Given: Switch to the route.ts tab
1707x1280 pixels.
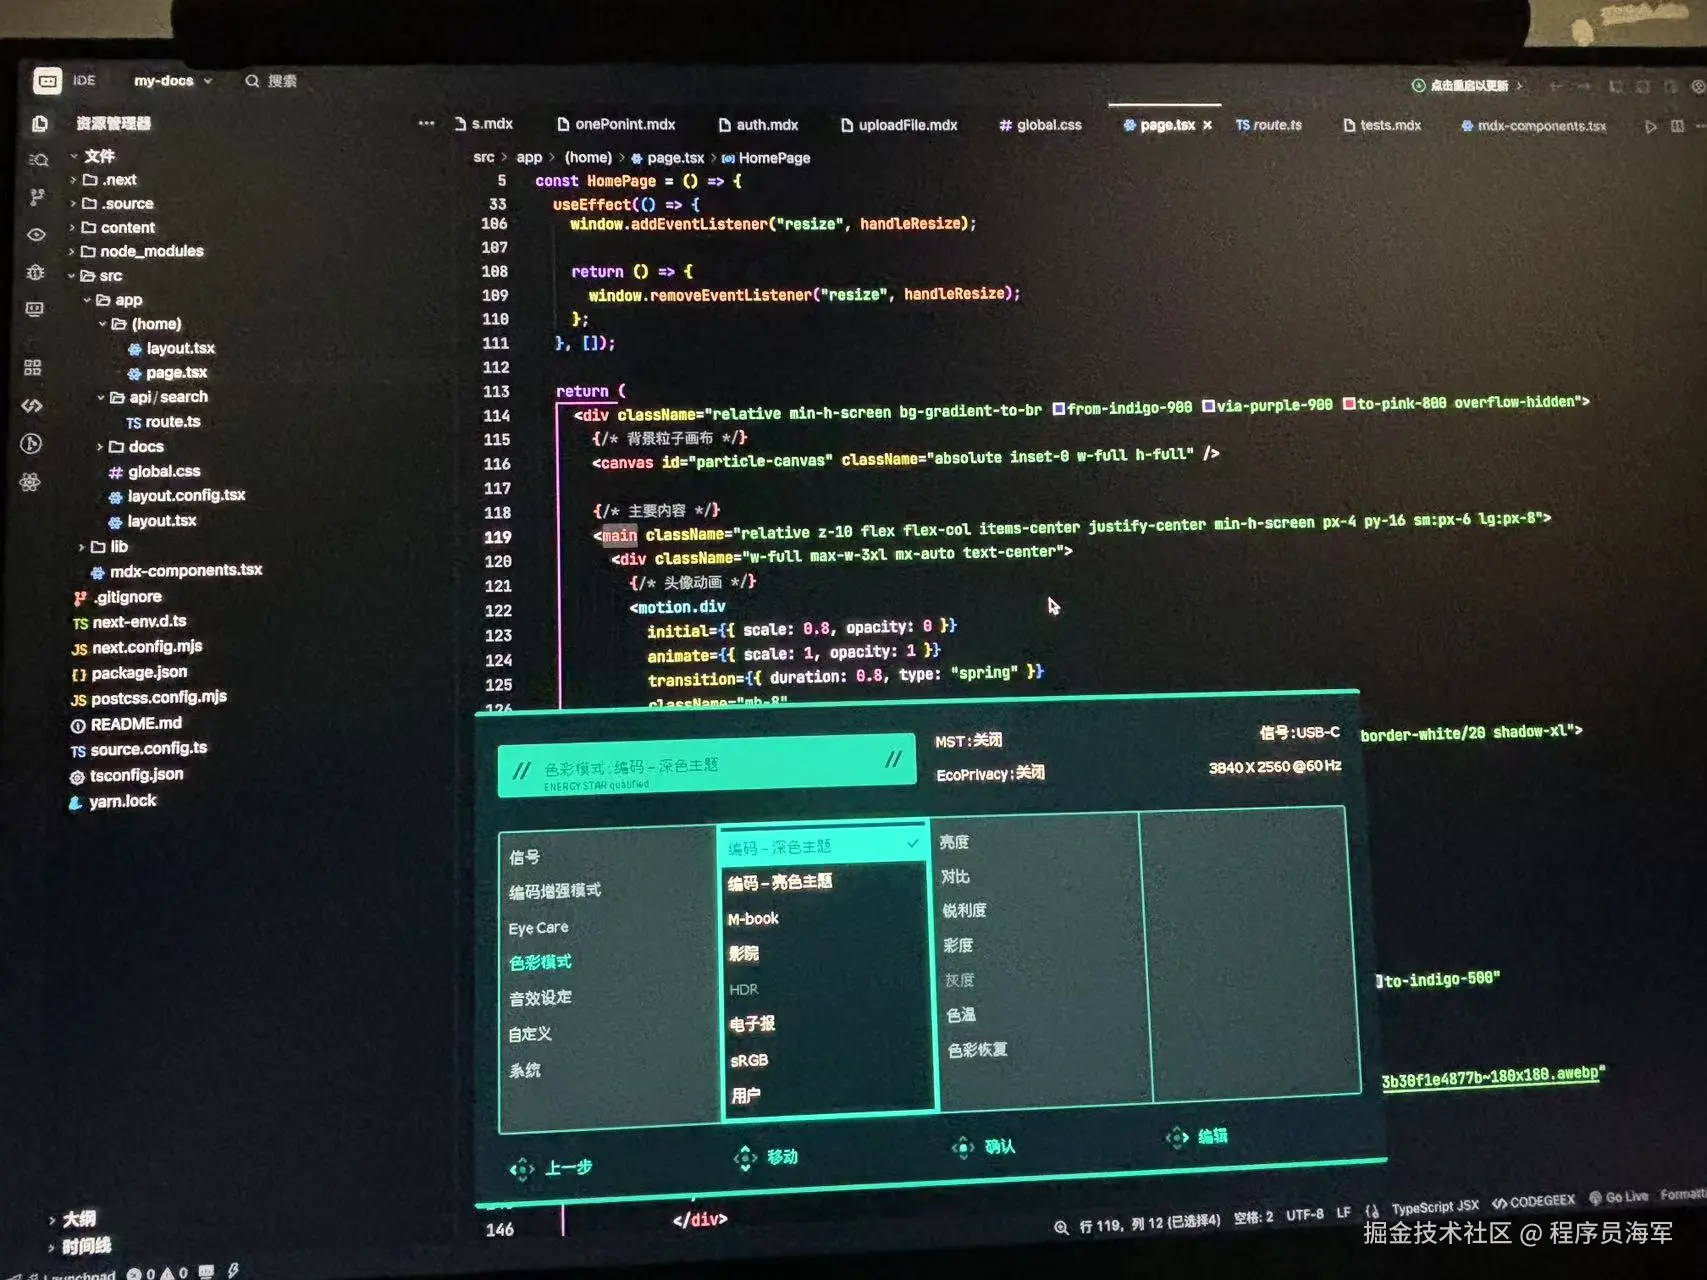Looking at the screenshot, I should (x=1268, y=125).
